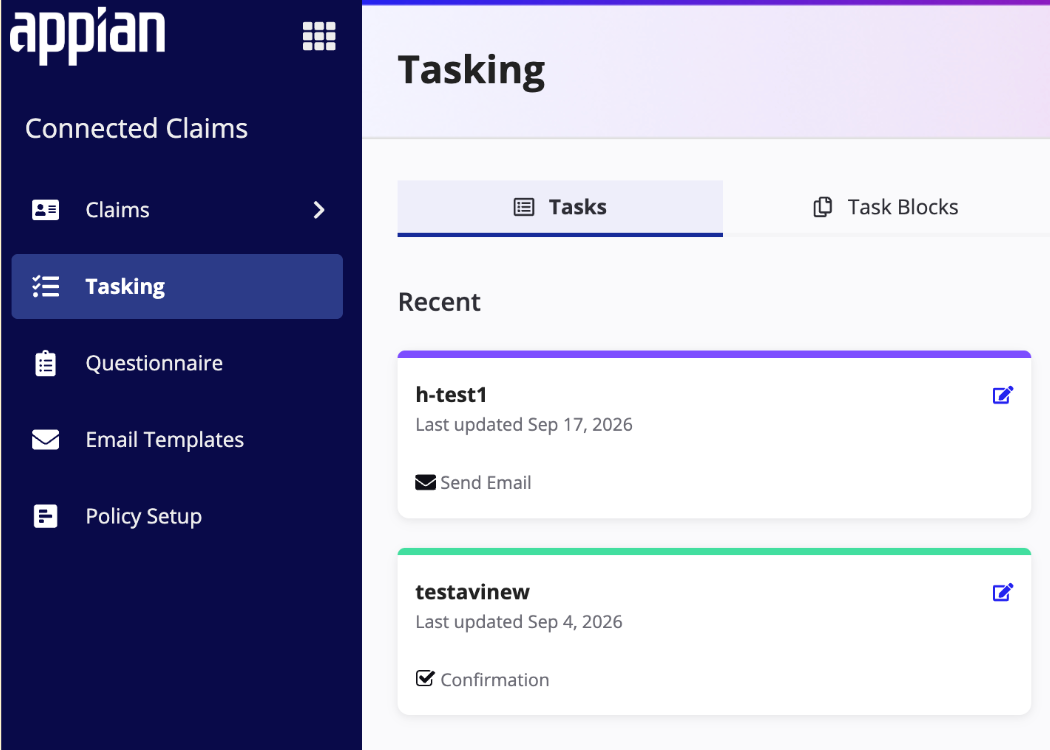The image size is (1050, 750).
Task: Click the Confirmation checkmark icon
Action: 425,678
